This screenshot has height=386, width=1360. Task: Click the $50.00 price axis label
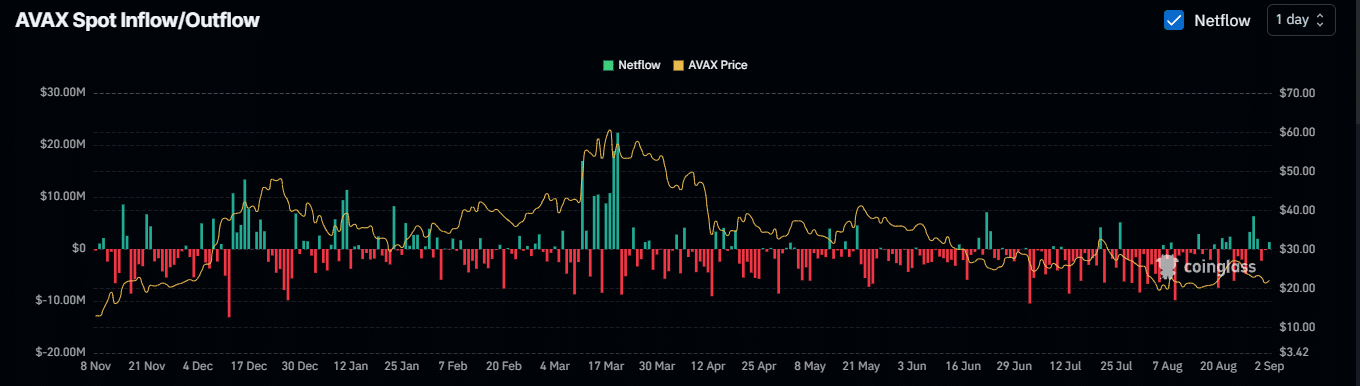coord(1296,171)
